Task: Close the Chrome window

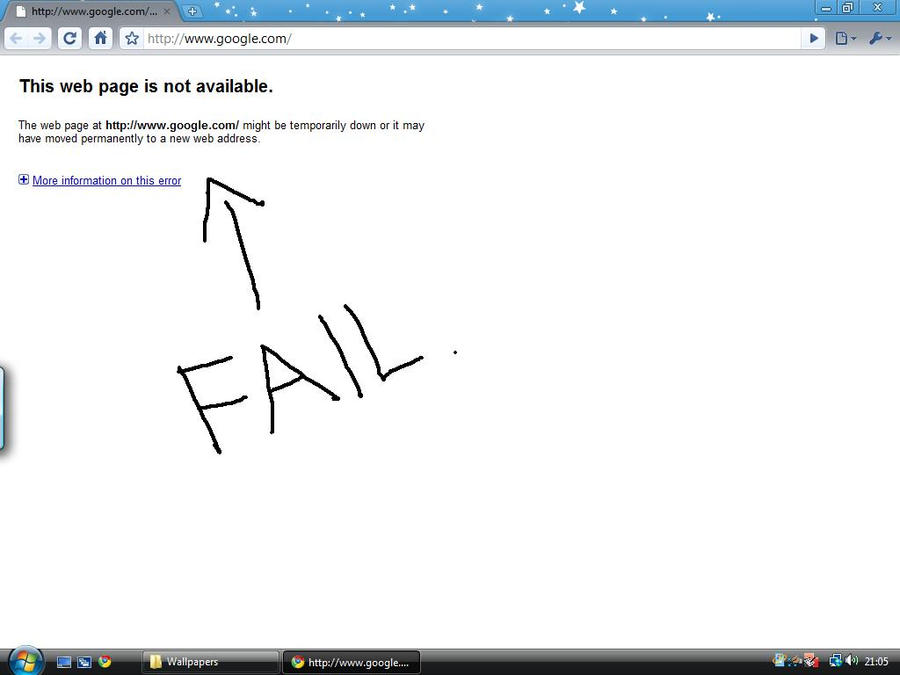Action: 878,7
